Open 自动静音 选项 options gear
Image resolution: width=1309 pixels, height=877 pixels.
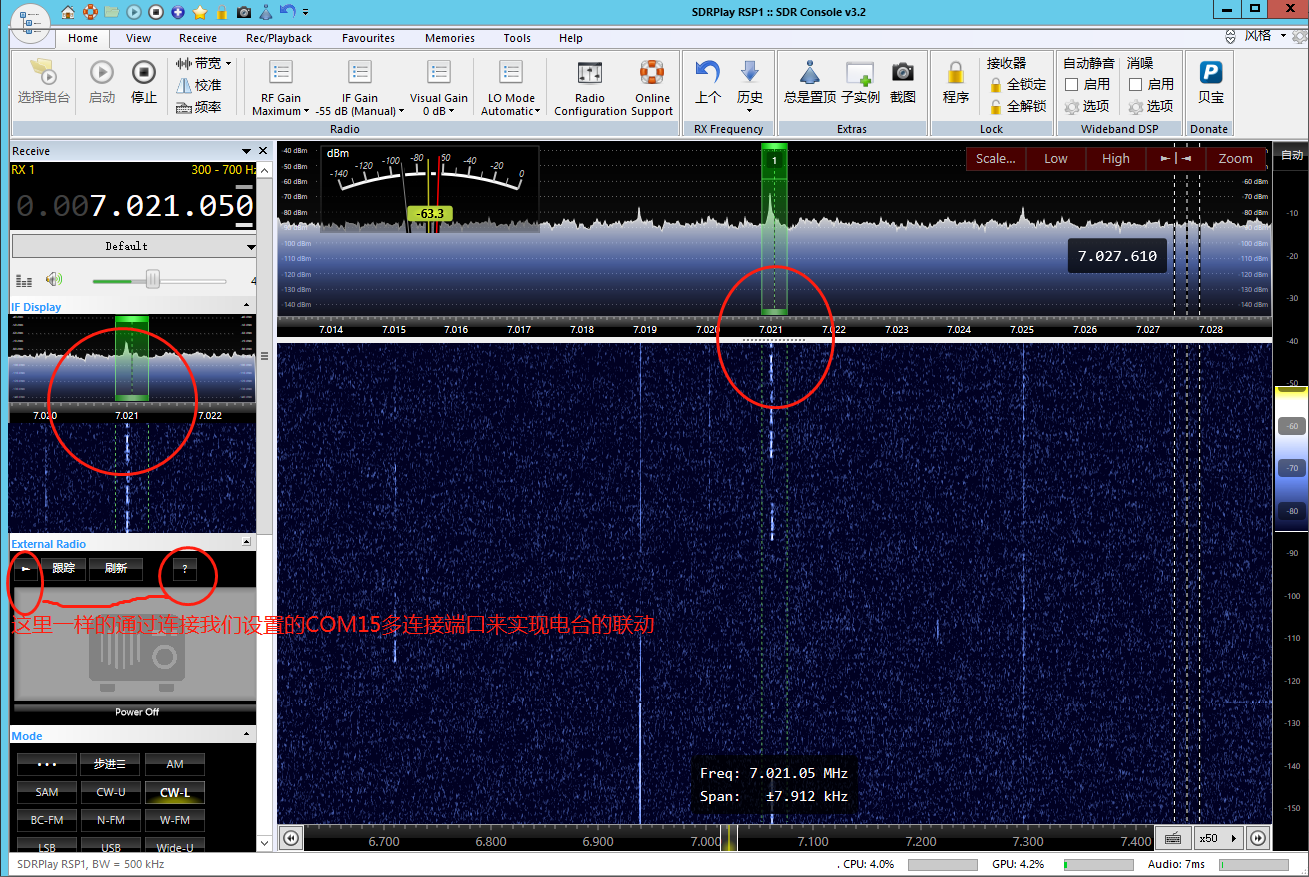pyautogui.click(x=1087, y=106)
